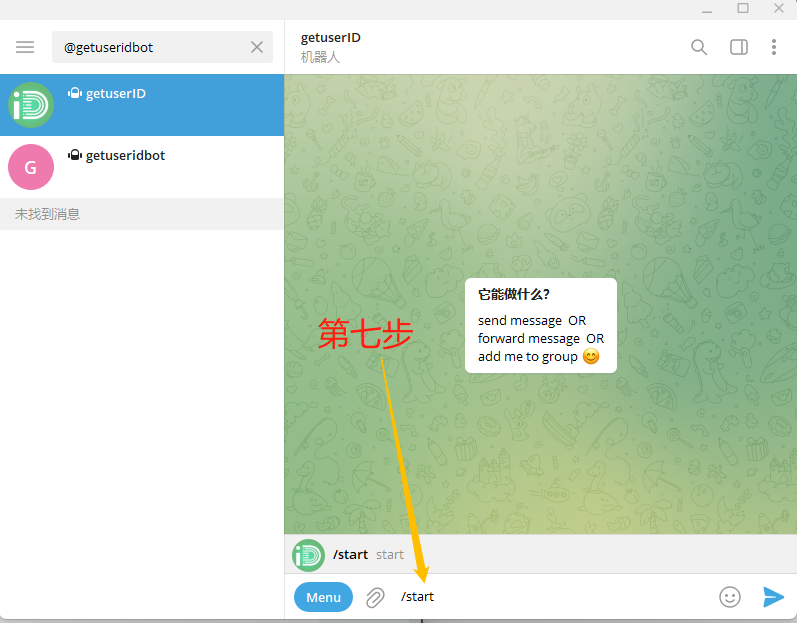Open the getuserID profile from chat header
The height and width of the screenshot is (623, 797).
(330, 38)
